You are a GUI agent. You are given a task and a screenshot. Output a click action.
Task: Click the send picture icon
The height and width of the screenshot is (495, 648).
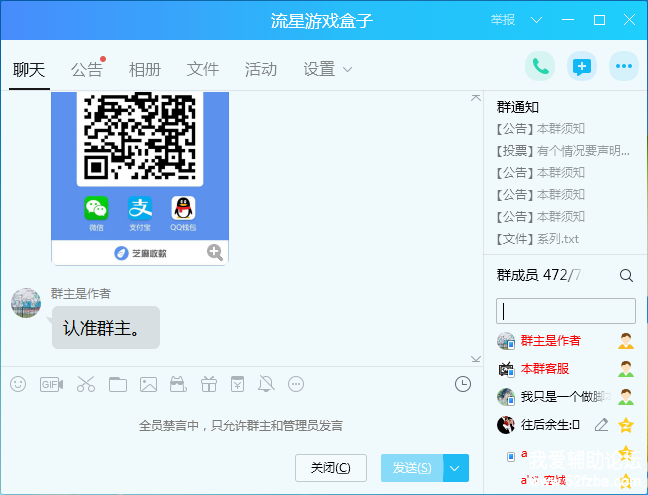tap(148, 384)
